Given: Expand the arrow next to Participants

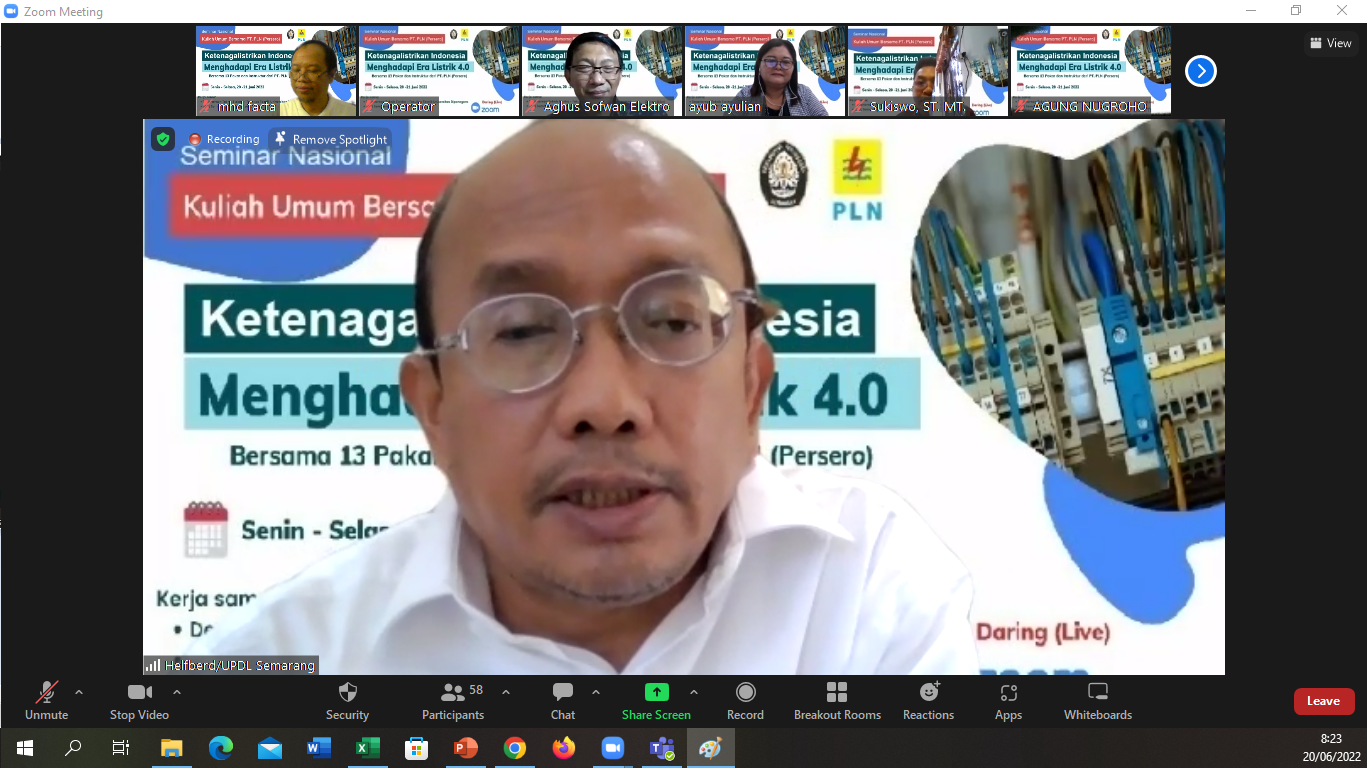Looking at the screenshot, I should point(506,692).
